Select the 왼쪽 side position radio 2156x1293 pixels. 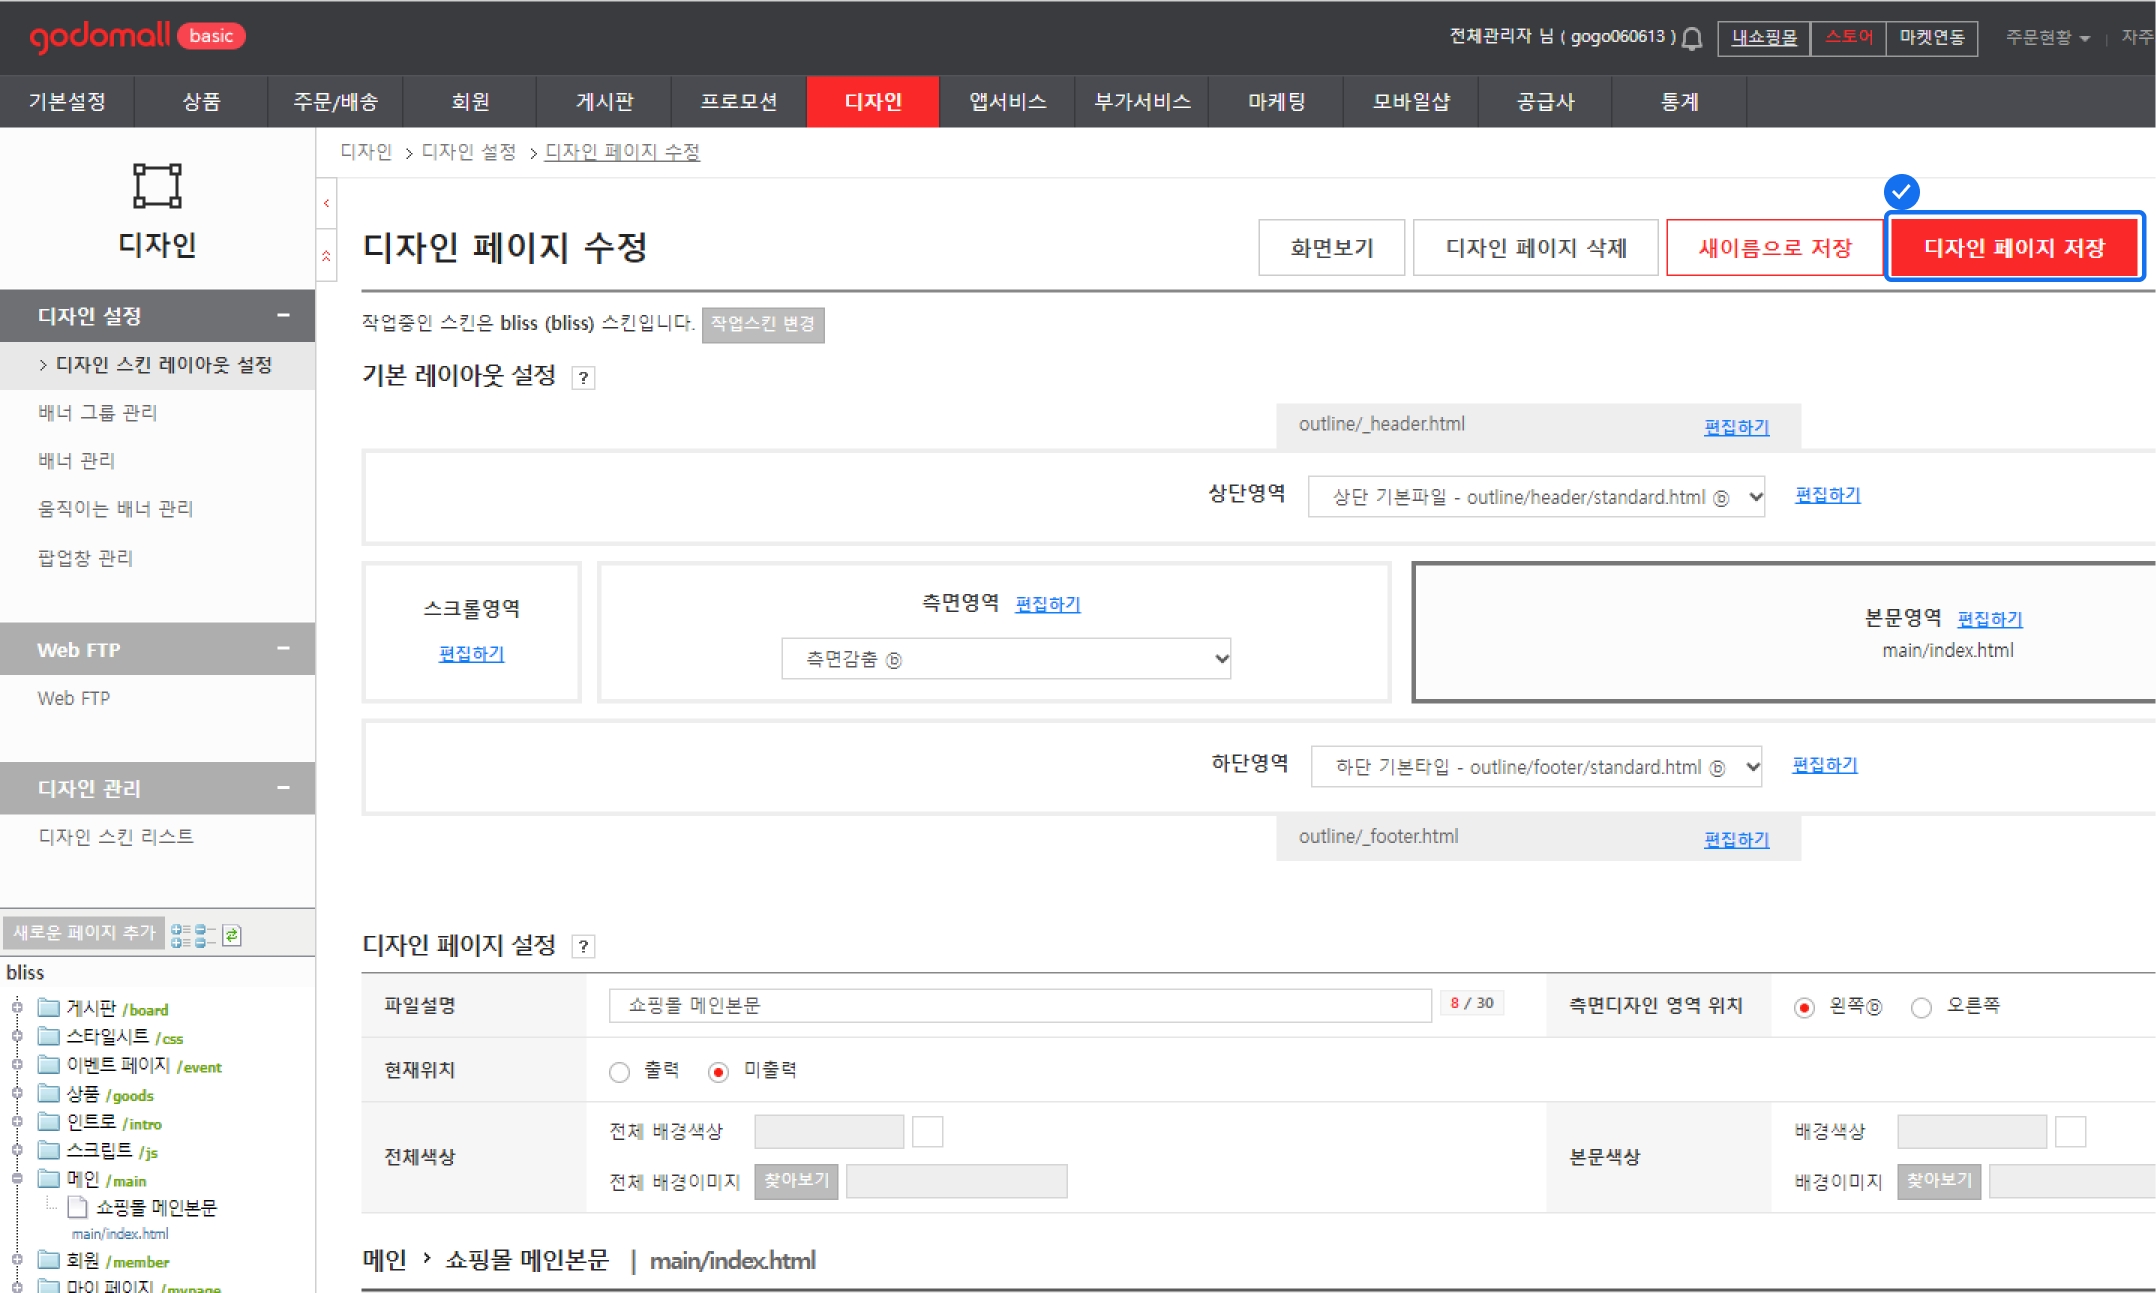click(1804, 1007)
